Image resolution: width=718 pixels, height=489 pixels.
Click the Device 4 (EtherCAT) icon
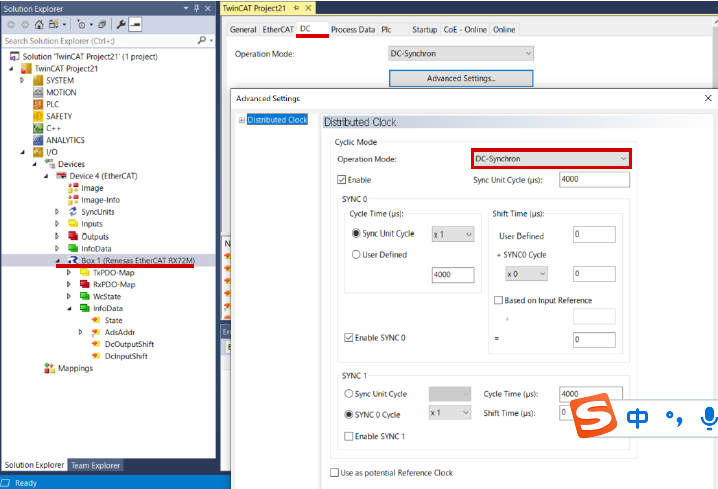click(61, 176)
